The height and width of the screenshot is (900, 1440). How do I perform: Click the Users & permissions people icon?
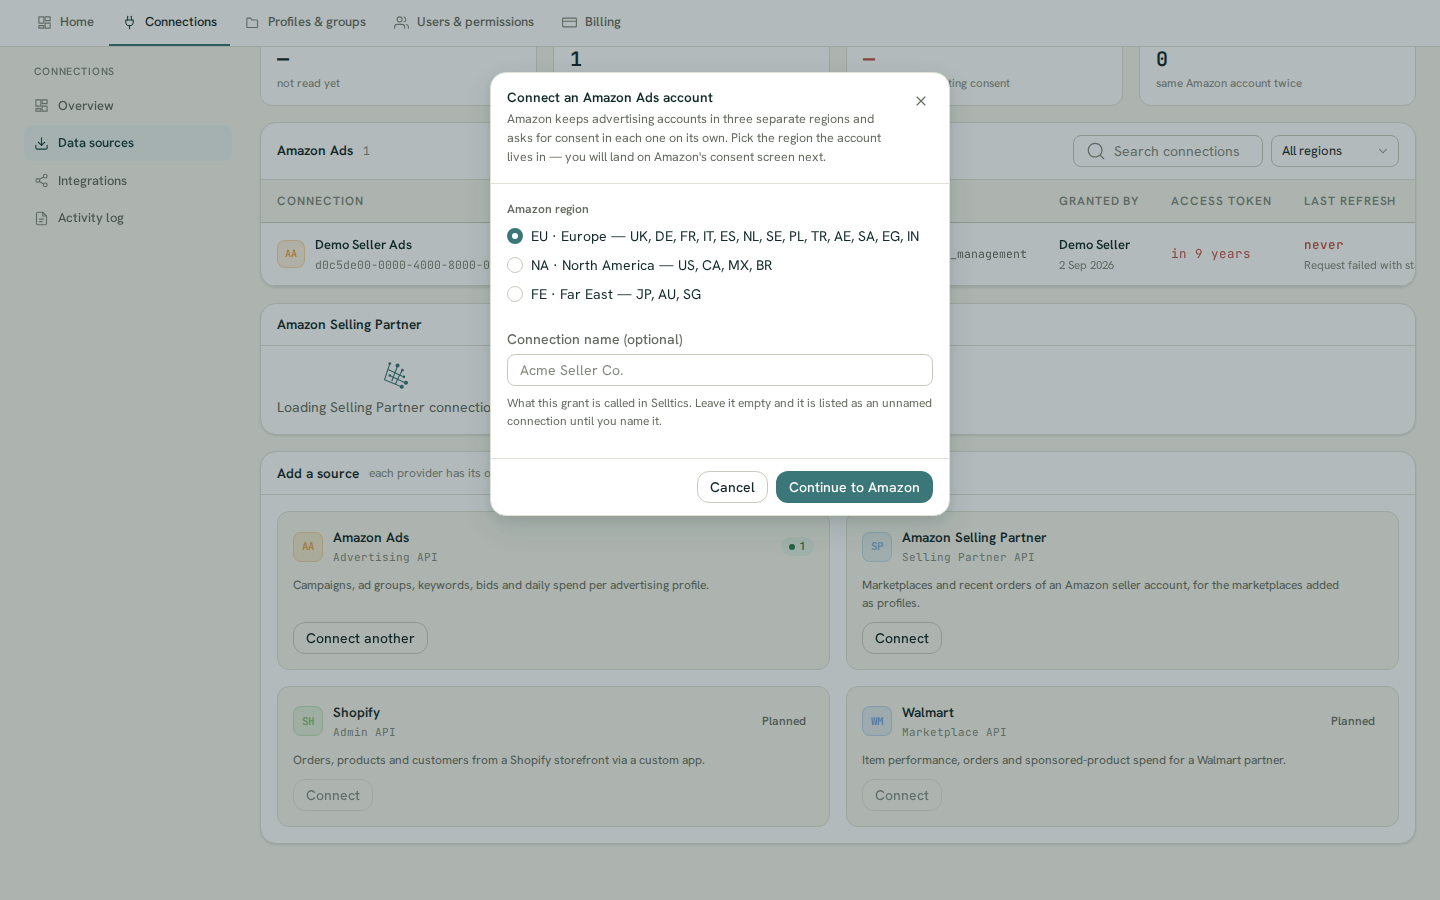[401, 22]
